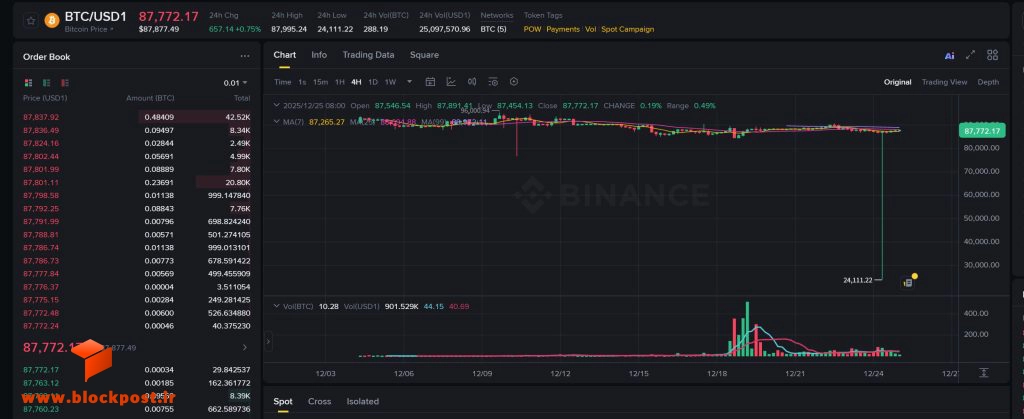Open the Square tab
The height and width of the screenshot is (419, 1024).
[424, 55]
